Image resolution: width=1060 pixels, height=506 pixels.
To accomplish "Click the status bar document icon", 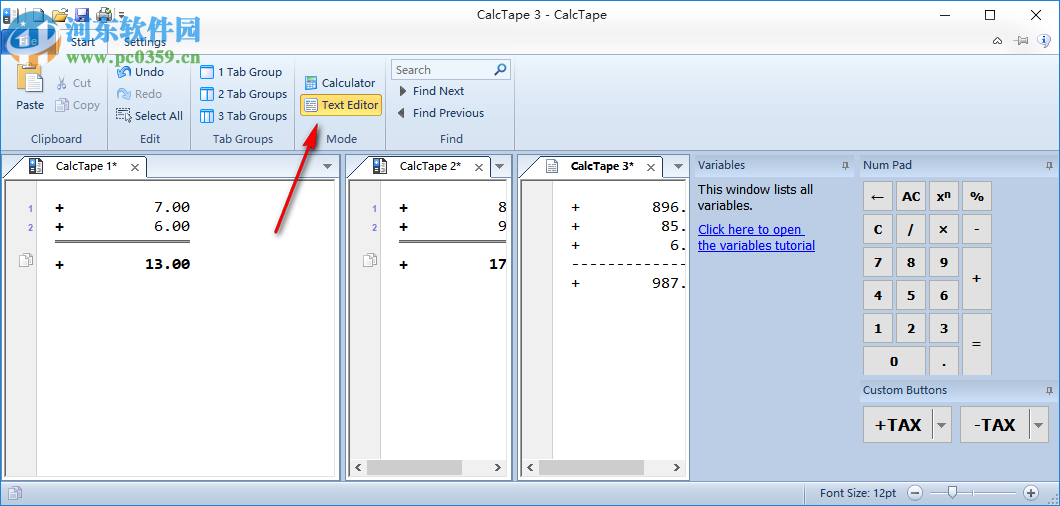I will 15,493.
